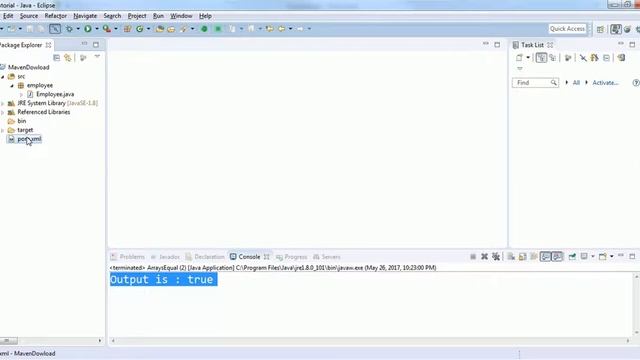Toggle Focus on Workweek in Task List
640x360 pixels.
coord(568,58)
